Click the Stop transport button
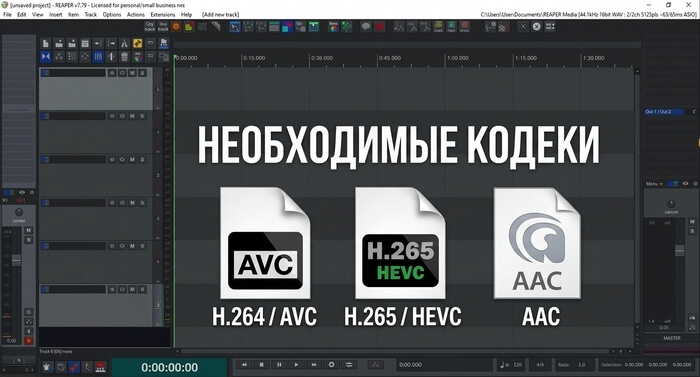Viewport: 700px width, 377px height. tap(262, 364)
